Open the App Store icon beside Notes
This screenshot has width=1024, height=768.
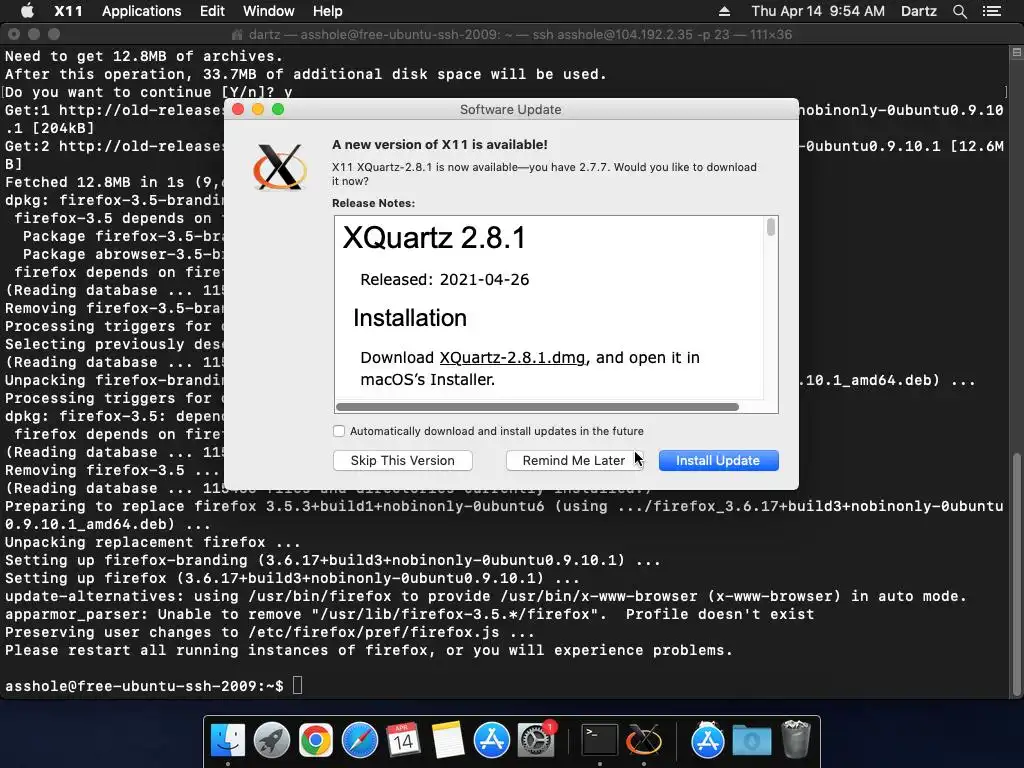tap(491, 741)
